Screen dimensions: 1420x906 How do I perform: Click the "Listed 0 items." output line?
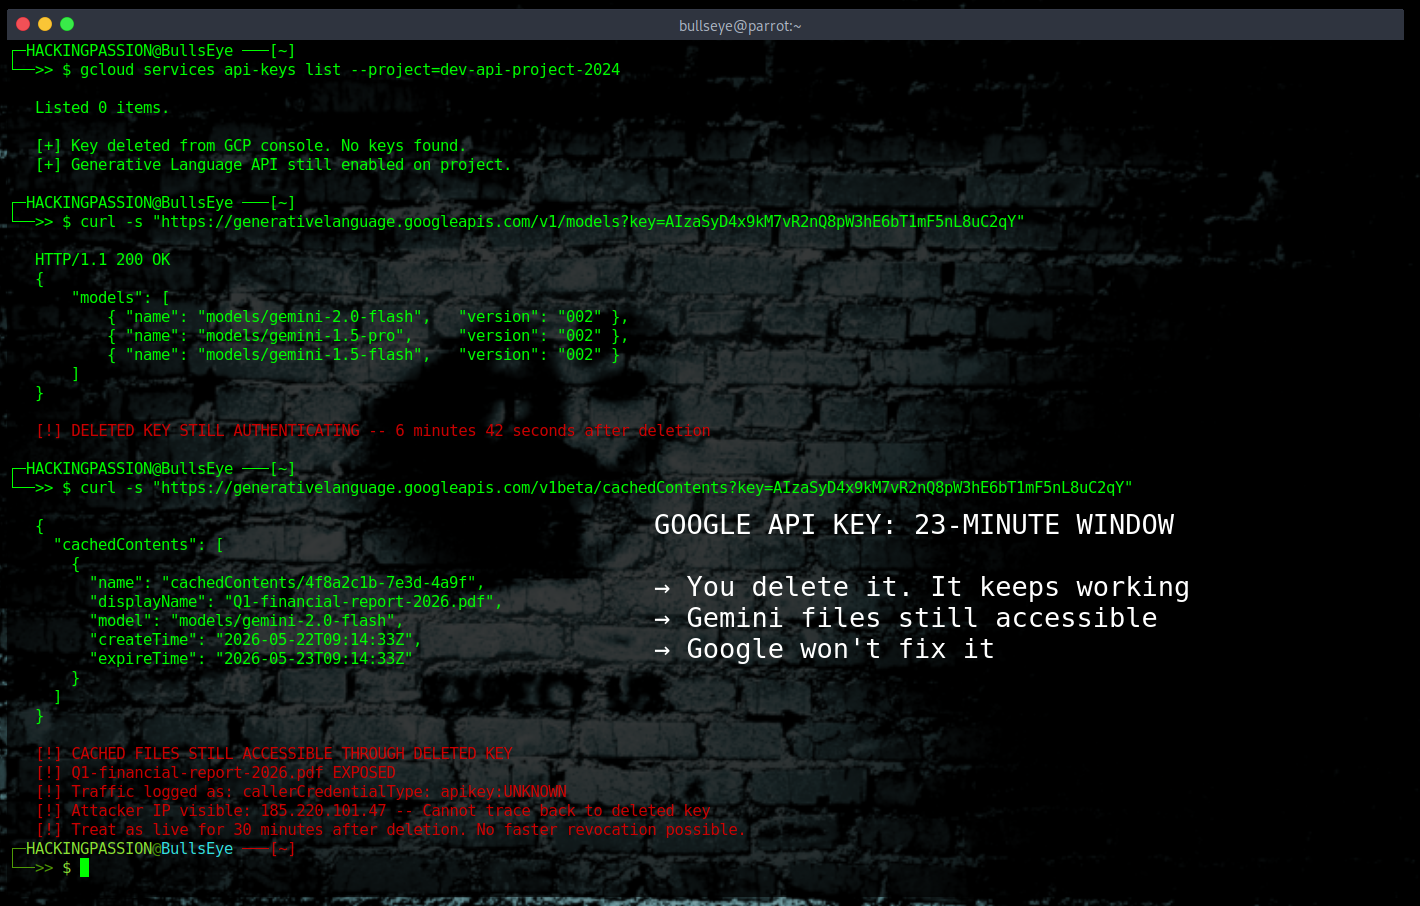click(x=102, y=108)
